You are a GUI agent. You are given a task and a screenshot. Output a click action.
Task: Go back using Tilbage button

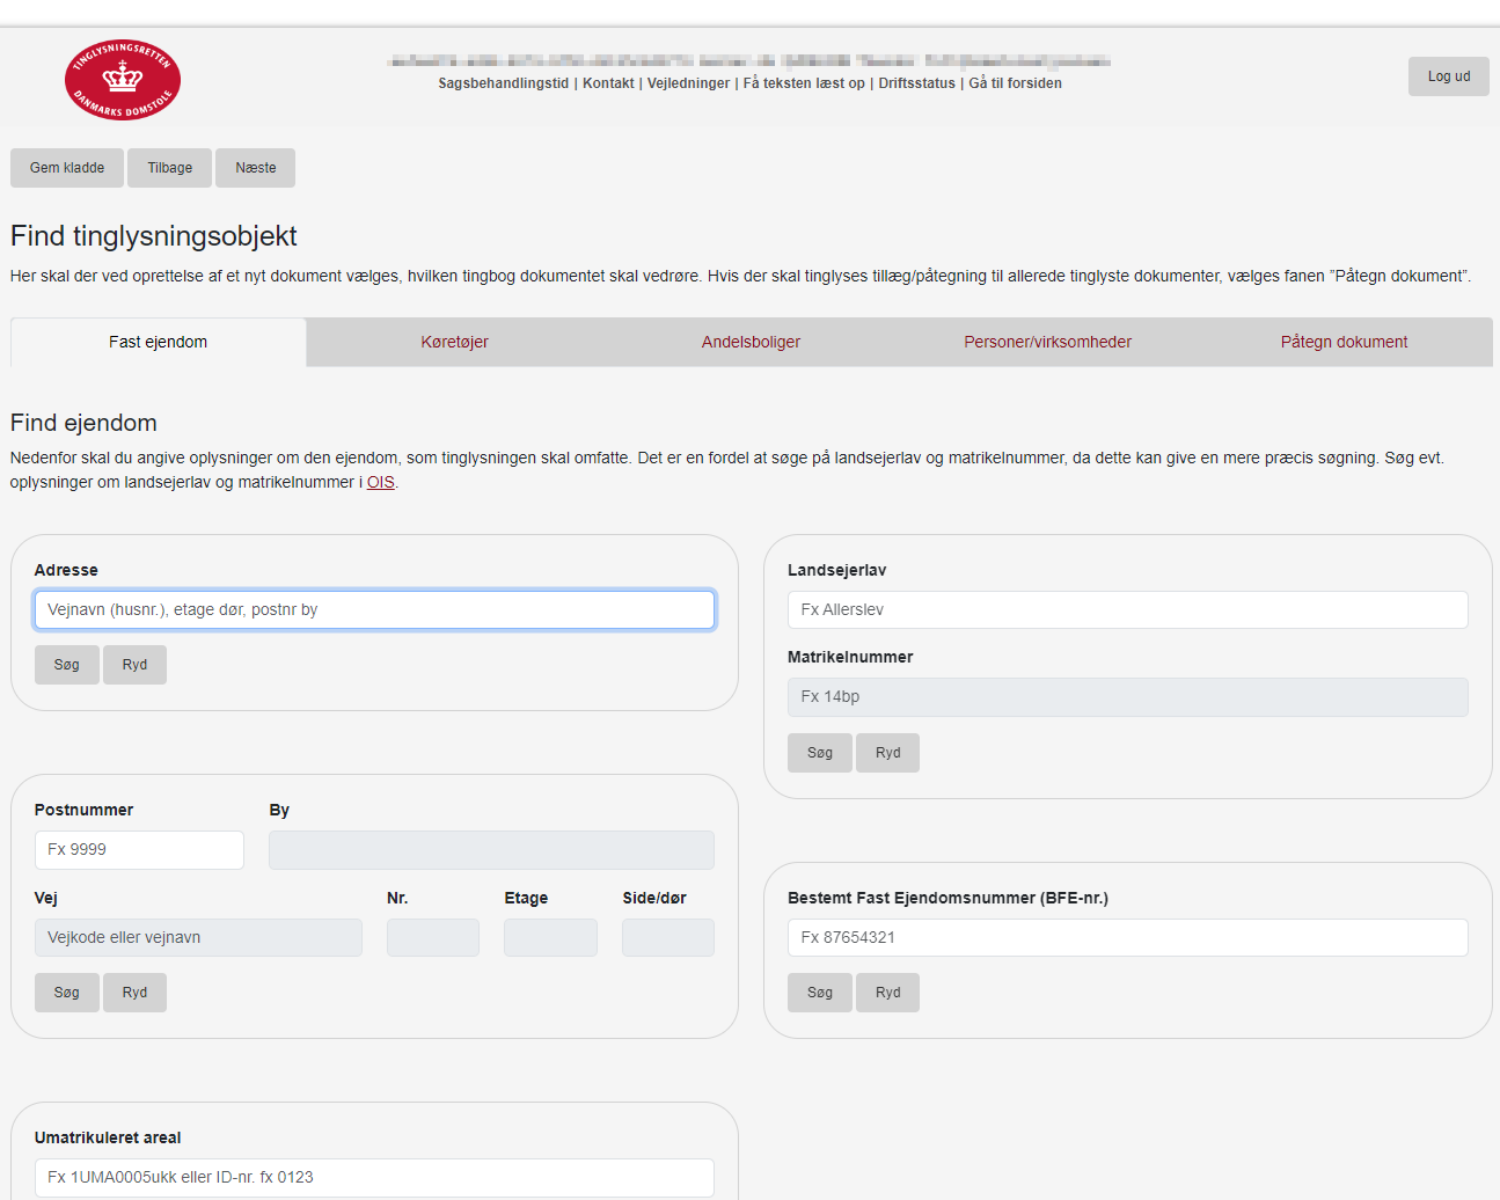click(170, 168)
